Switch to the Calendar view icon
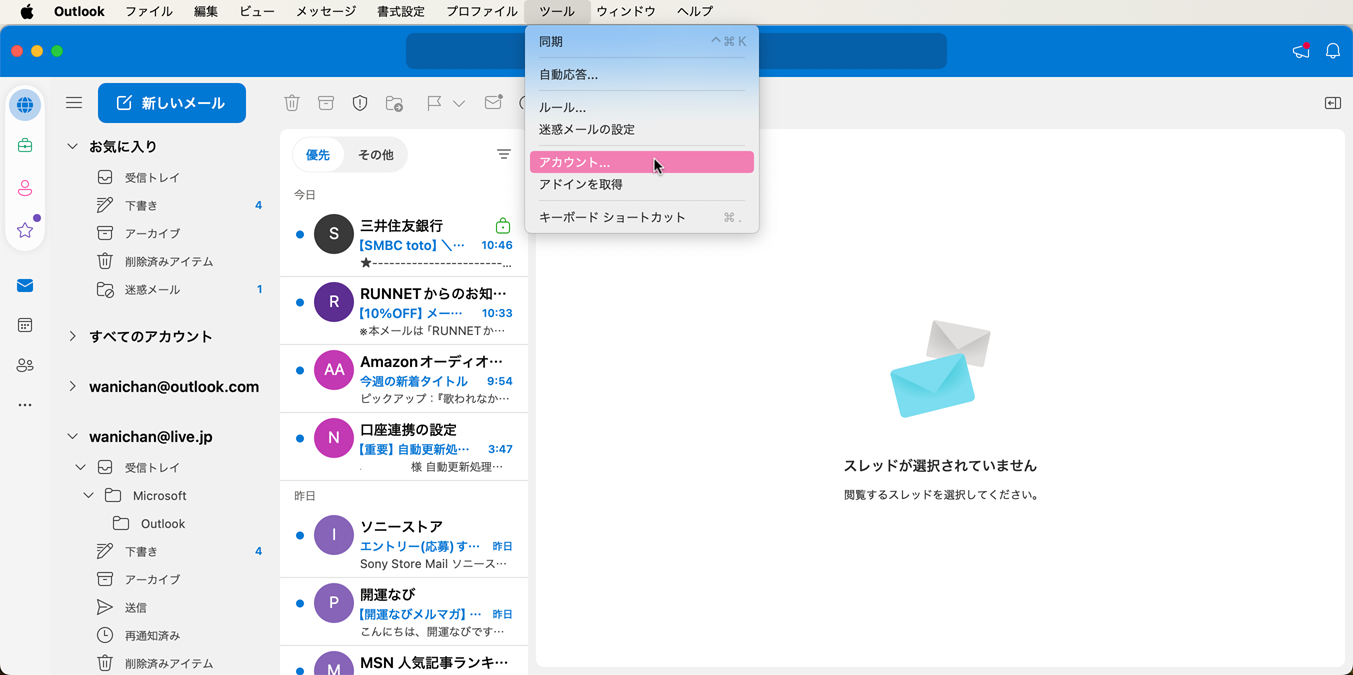Viewport: 1353px width, 675px height. click(x=25, y=325)
